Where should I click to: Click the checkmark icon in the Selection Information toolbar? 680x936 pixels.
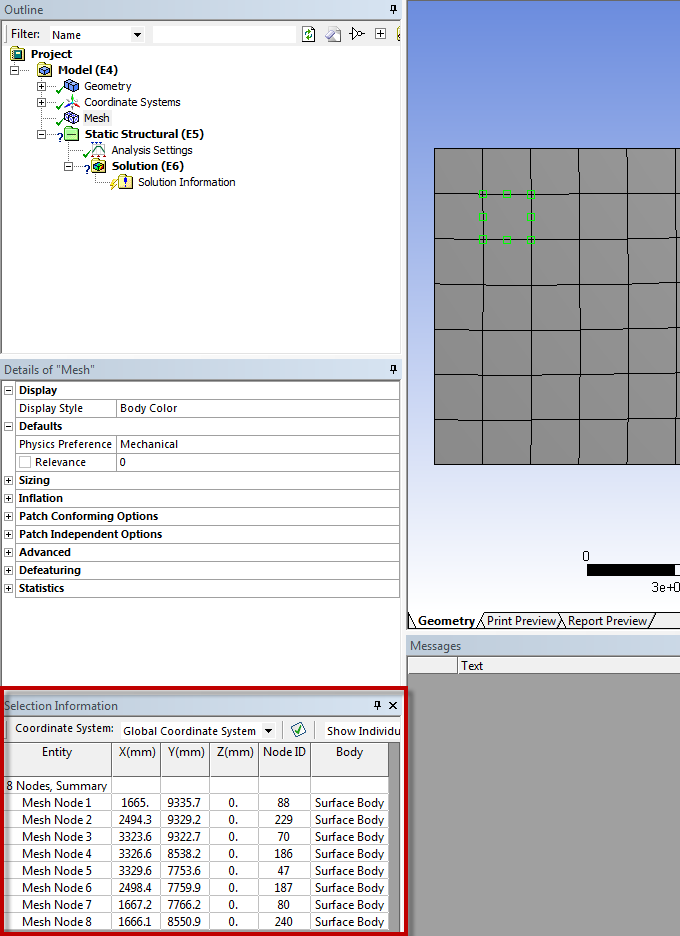[298, 729]
